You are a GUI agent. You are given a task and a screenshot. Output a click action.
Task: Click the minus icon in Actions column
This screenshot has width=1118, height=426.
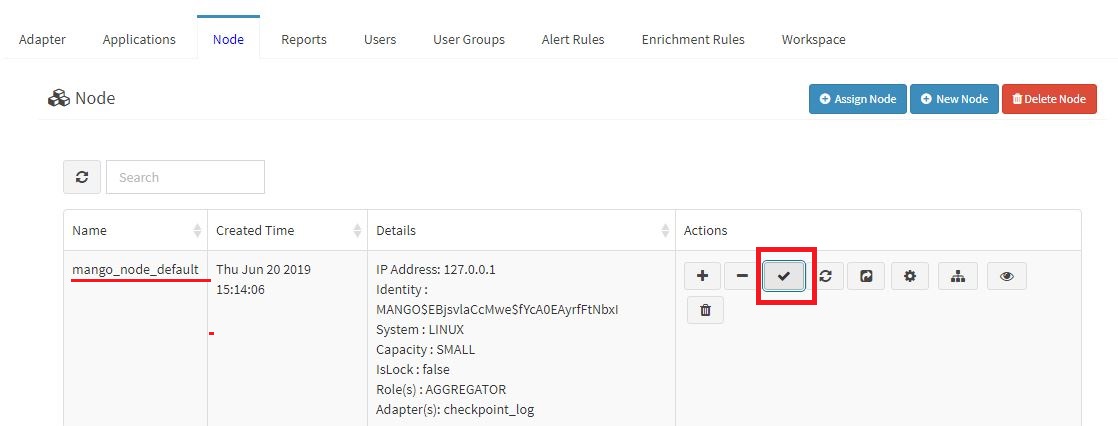[x=742, y=276]
